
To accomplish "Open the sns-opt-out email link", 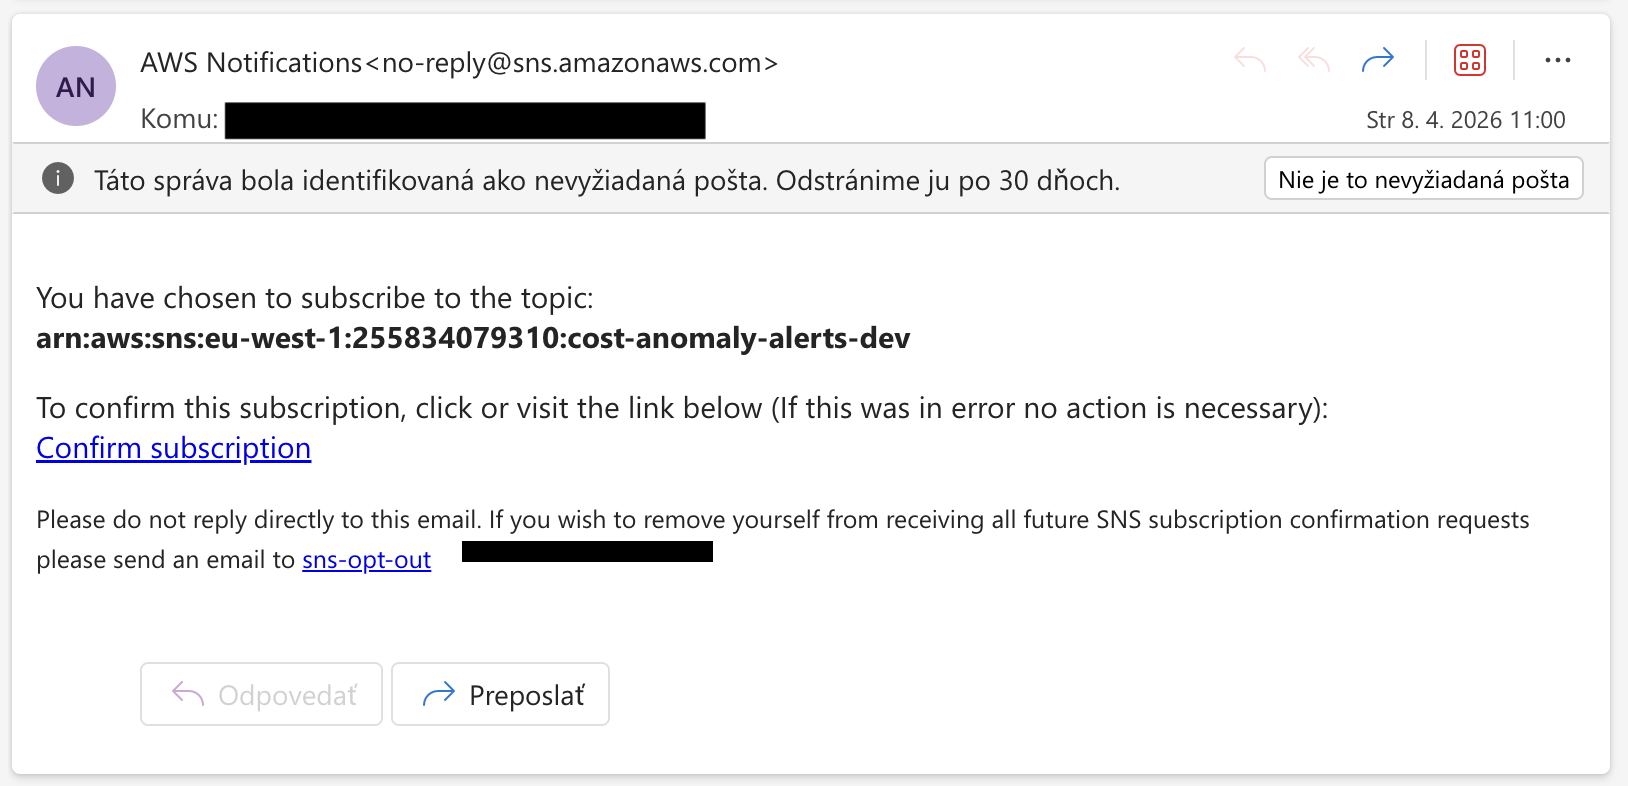I will (366, 560).
